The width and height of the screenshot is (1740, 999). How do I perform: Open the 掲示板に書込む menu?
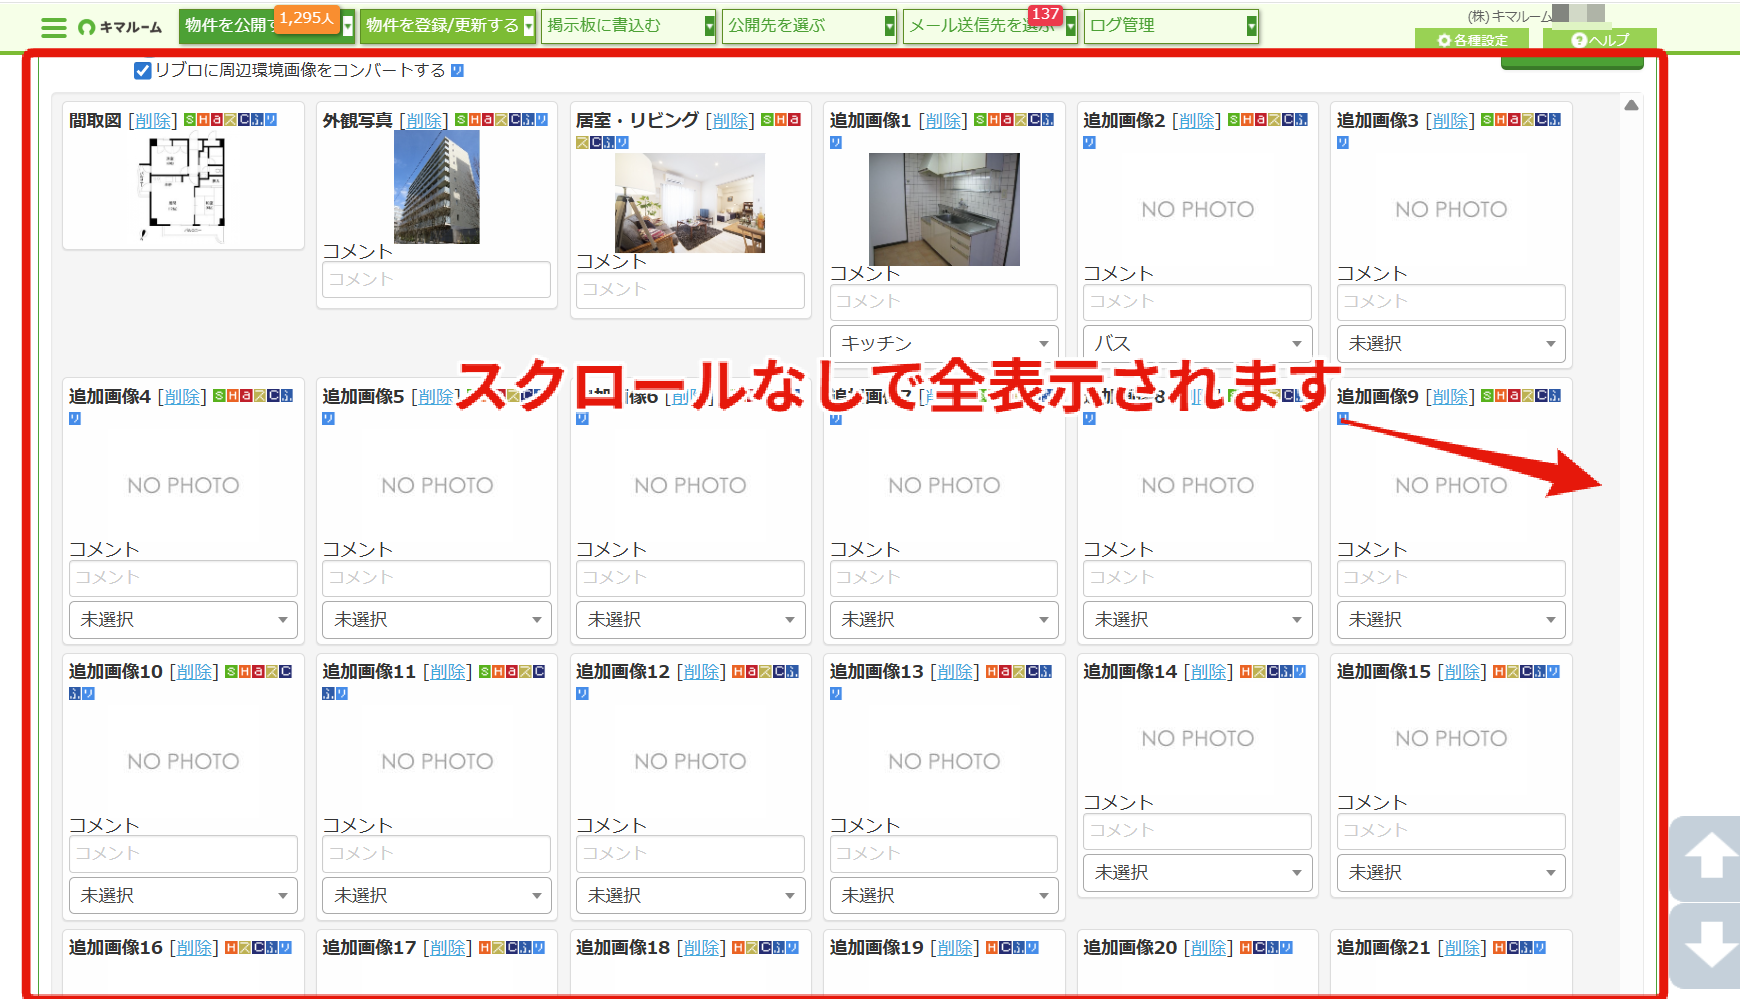click(629, 26)
